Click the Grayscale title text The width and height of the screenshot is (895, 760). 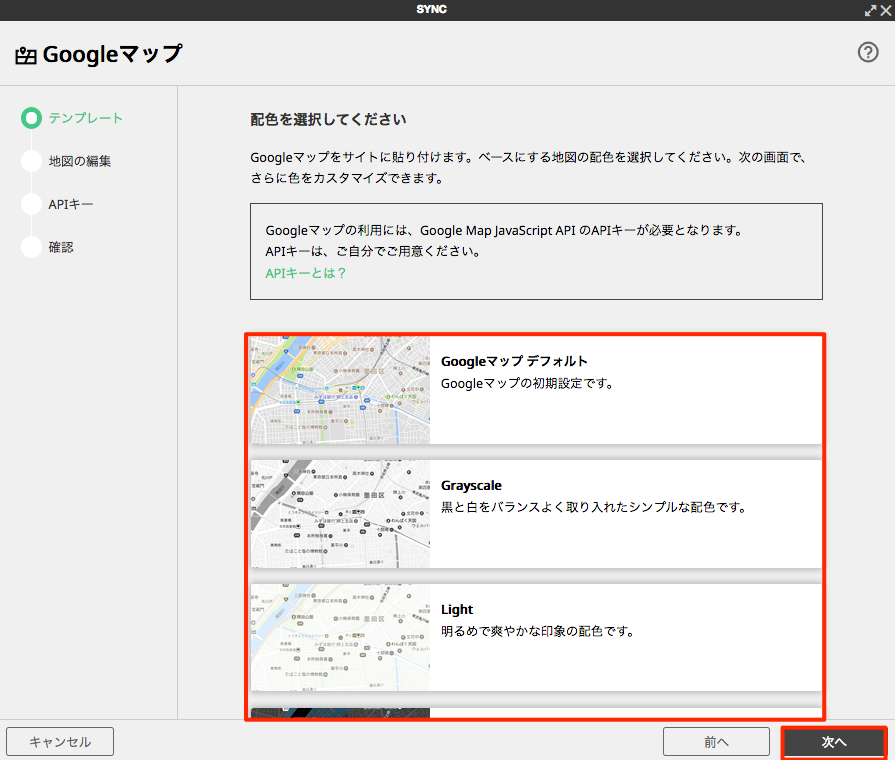(471, 485)
